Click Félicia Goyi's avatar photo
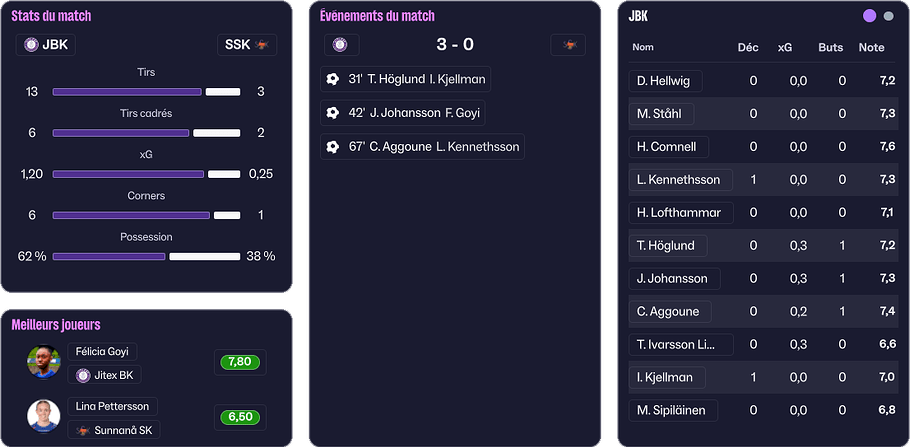The width and height of the screenshot is (910, 447). tap(44, 362)
